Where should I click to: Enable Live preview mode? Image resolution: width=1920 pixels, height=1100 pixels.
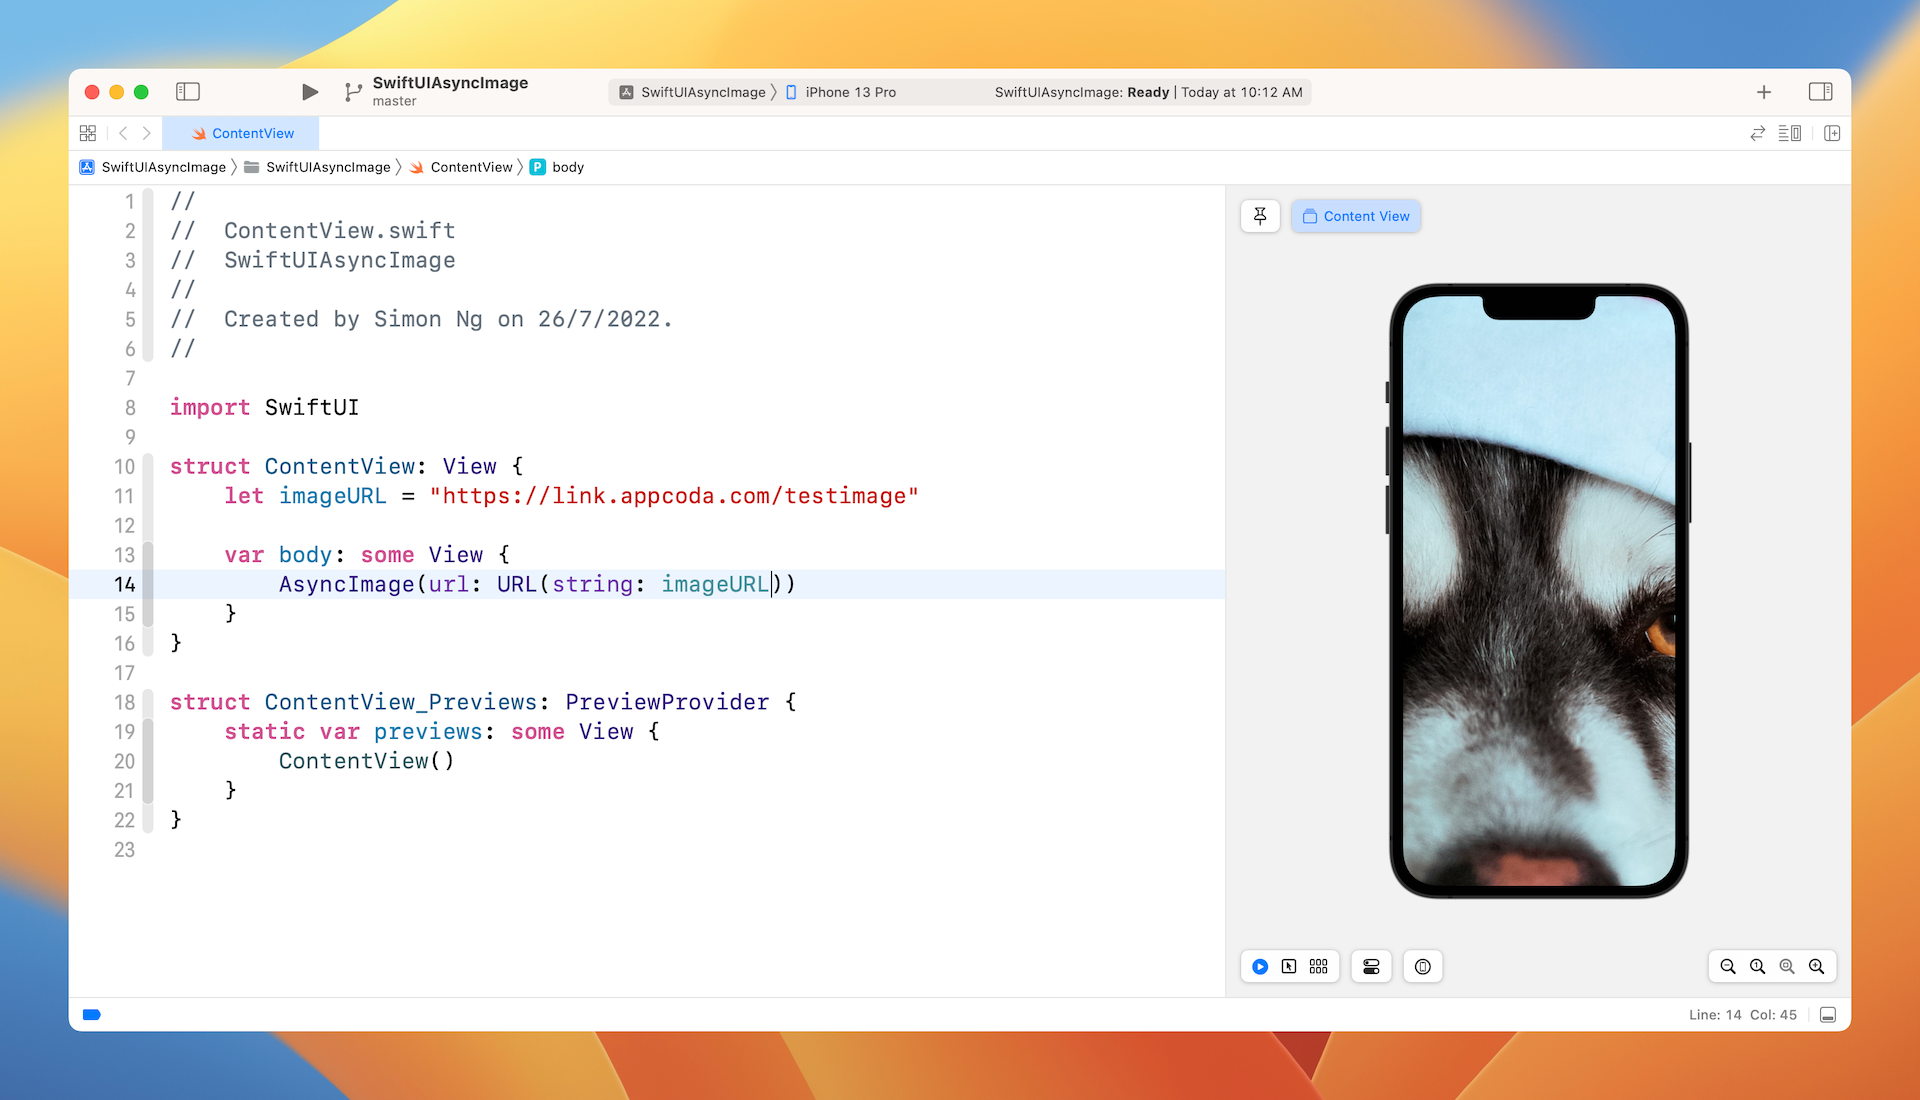(x=1260, y=967)
